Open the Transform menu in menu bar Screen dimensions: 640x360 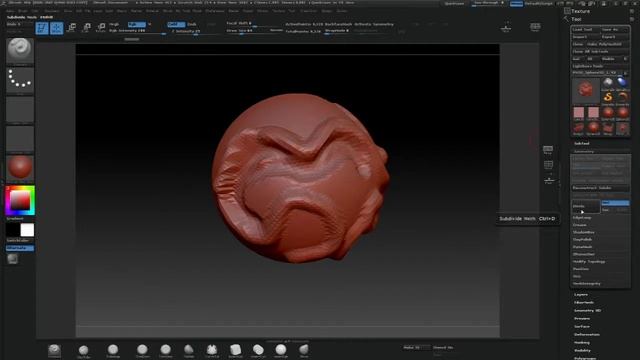tap(308, 11)
